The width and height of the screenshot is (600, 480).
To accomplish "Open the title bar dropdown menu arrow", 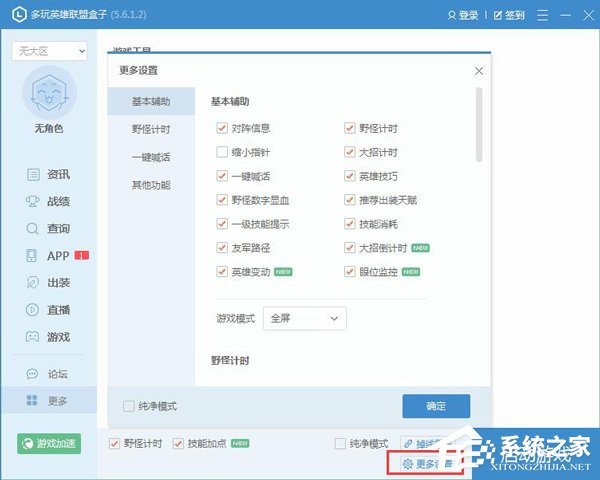I will point(541,15).
